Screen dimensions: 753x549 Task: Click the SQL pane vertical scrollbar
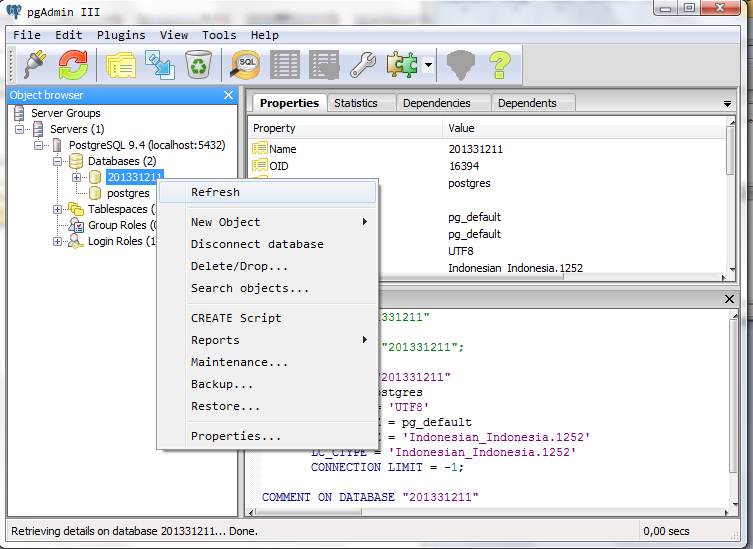point(734,410)
